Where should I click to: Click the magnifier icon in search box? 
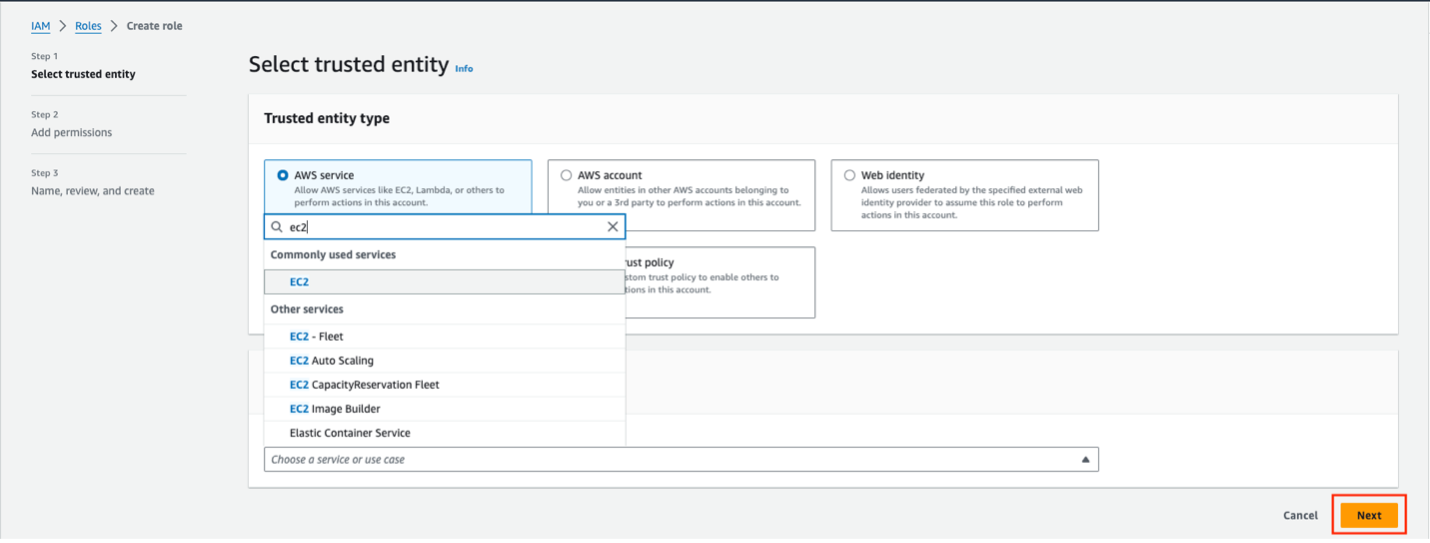pos(277,227)
